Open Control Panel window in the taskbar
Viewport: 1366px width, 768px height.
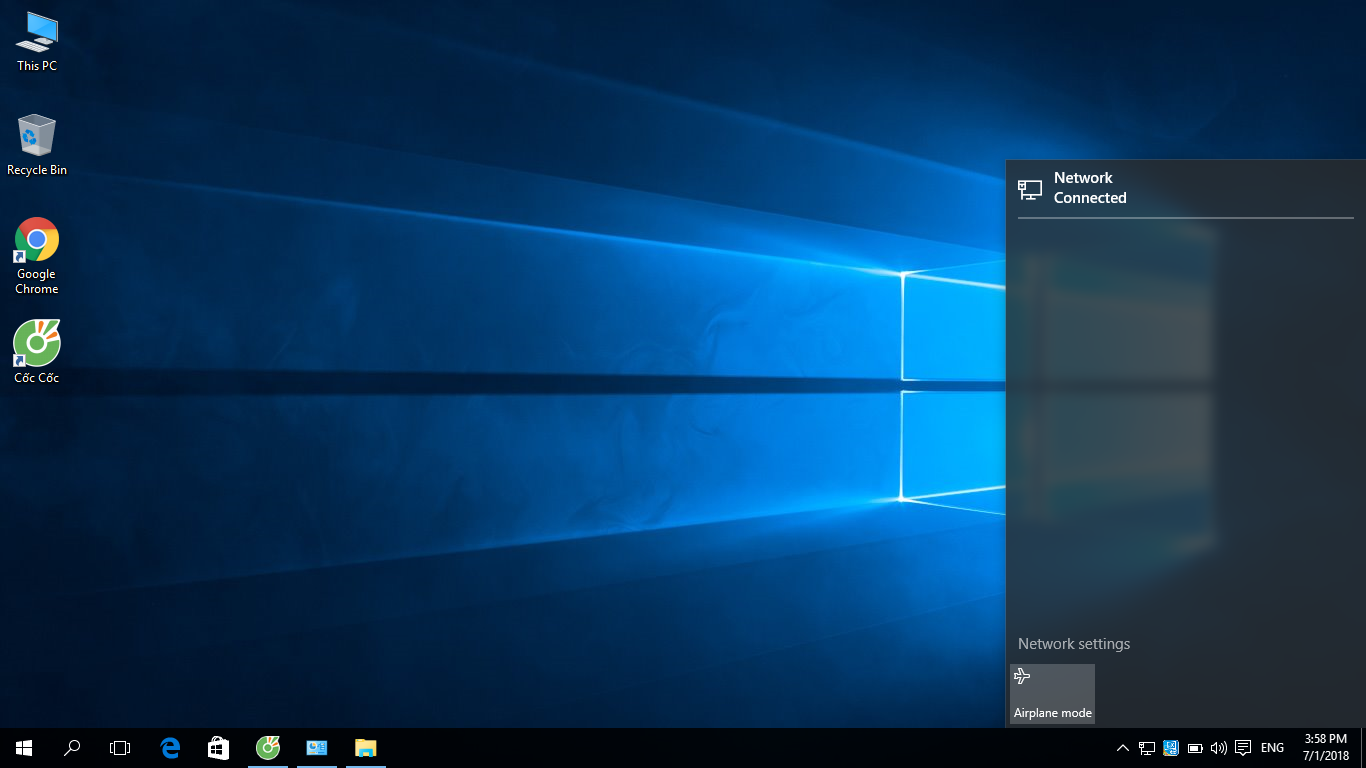tap(316, 747)
